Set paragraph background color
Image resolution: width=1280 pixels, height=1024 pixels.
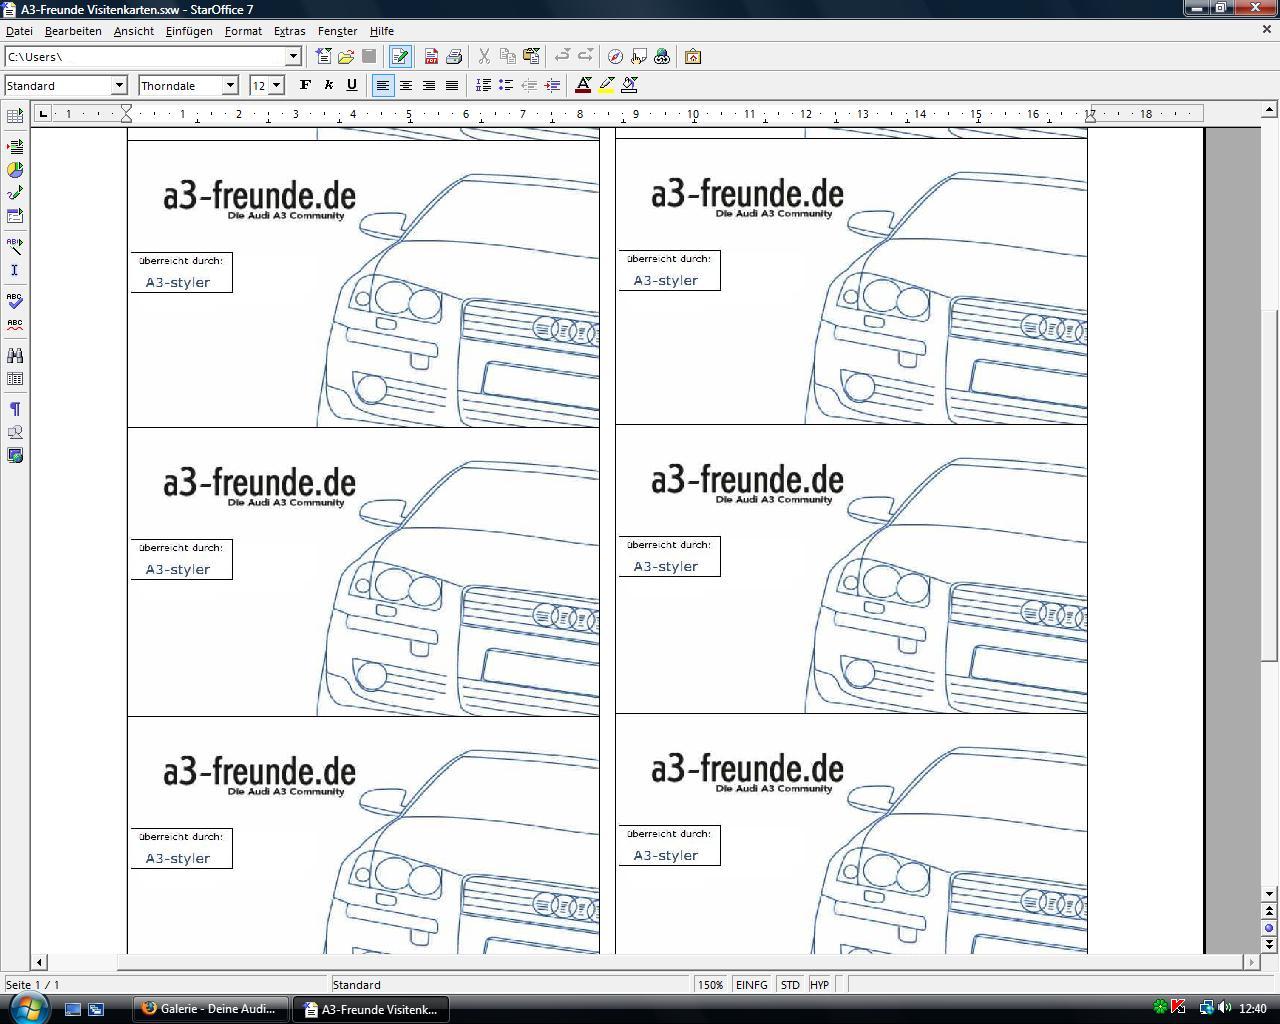(x=630, y=86)
